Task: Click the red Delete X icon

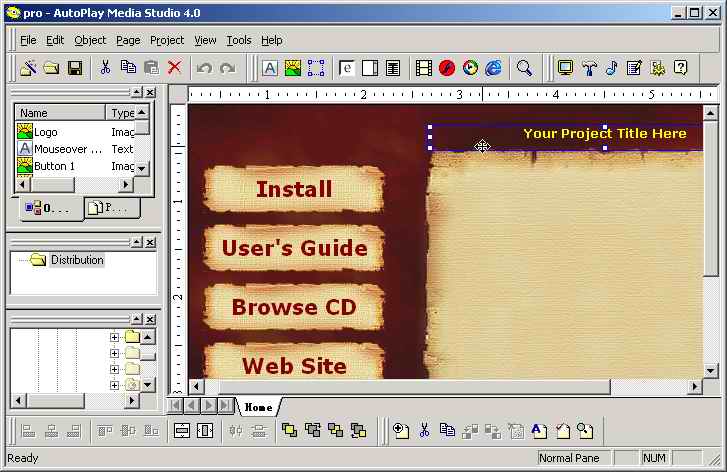Action: [175, 68]
